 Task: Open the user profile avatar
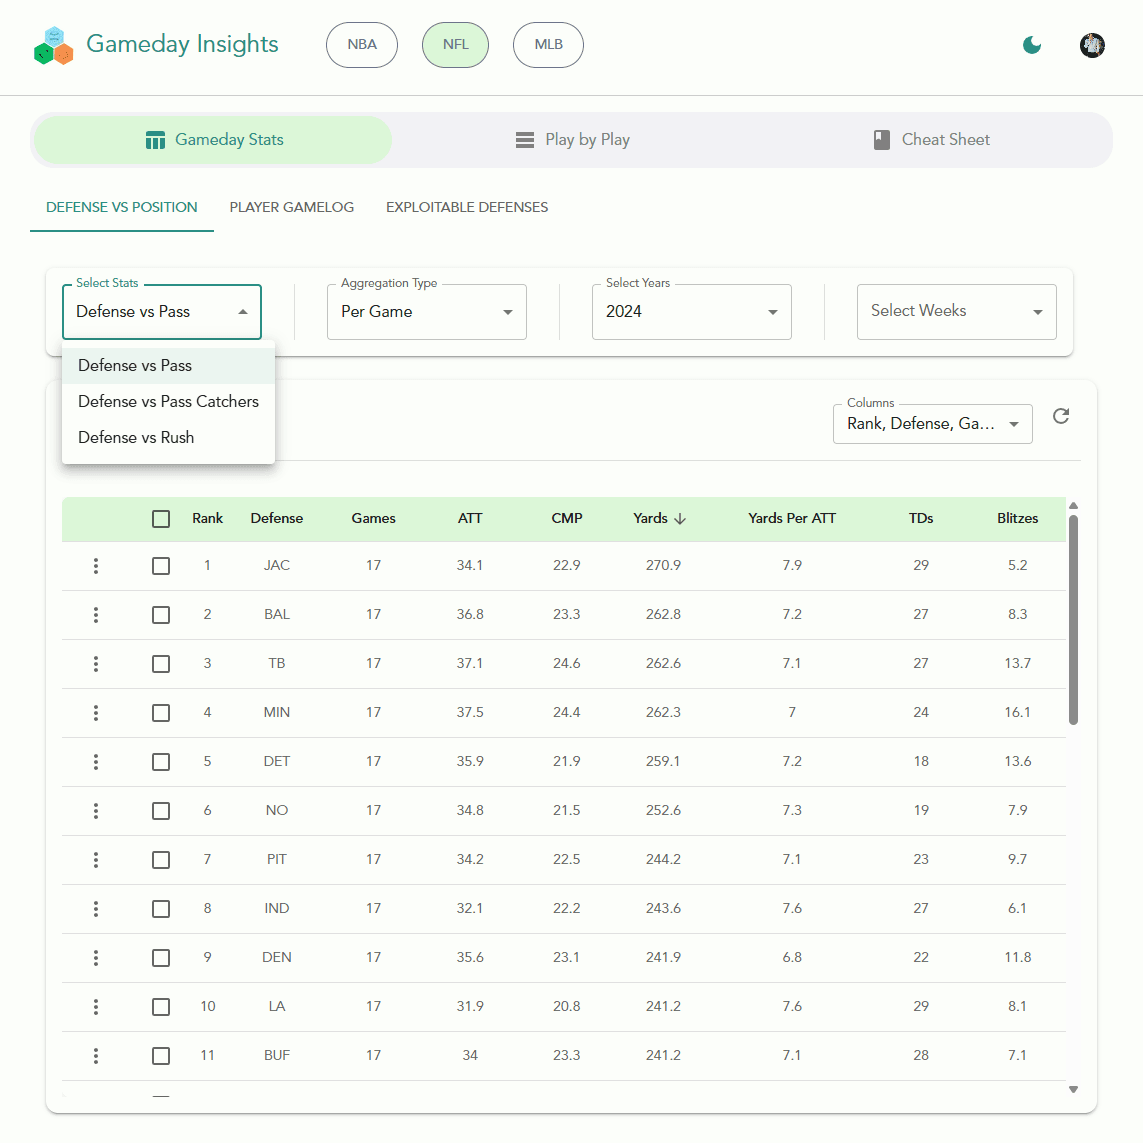click(x=1092, y=45)
